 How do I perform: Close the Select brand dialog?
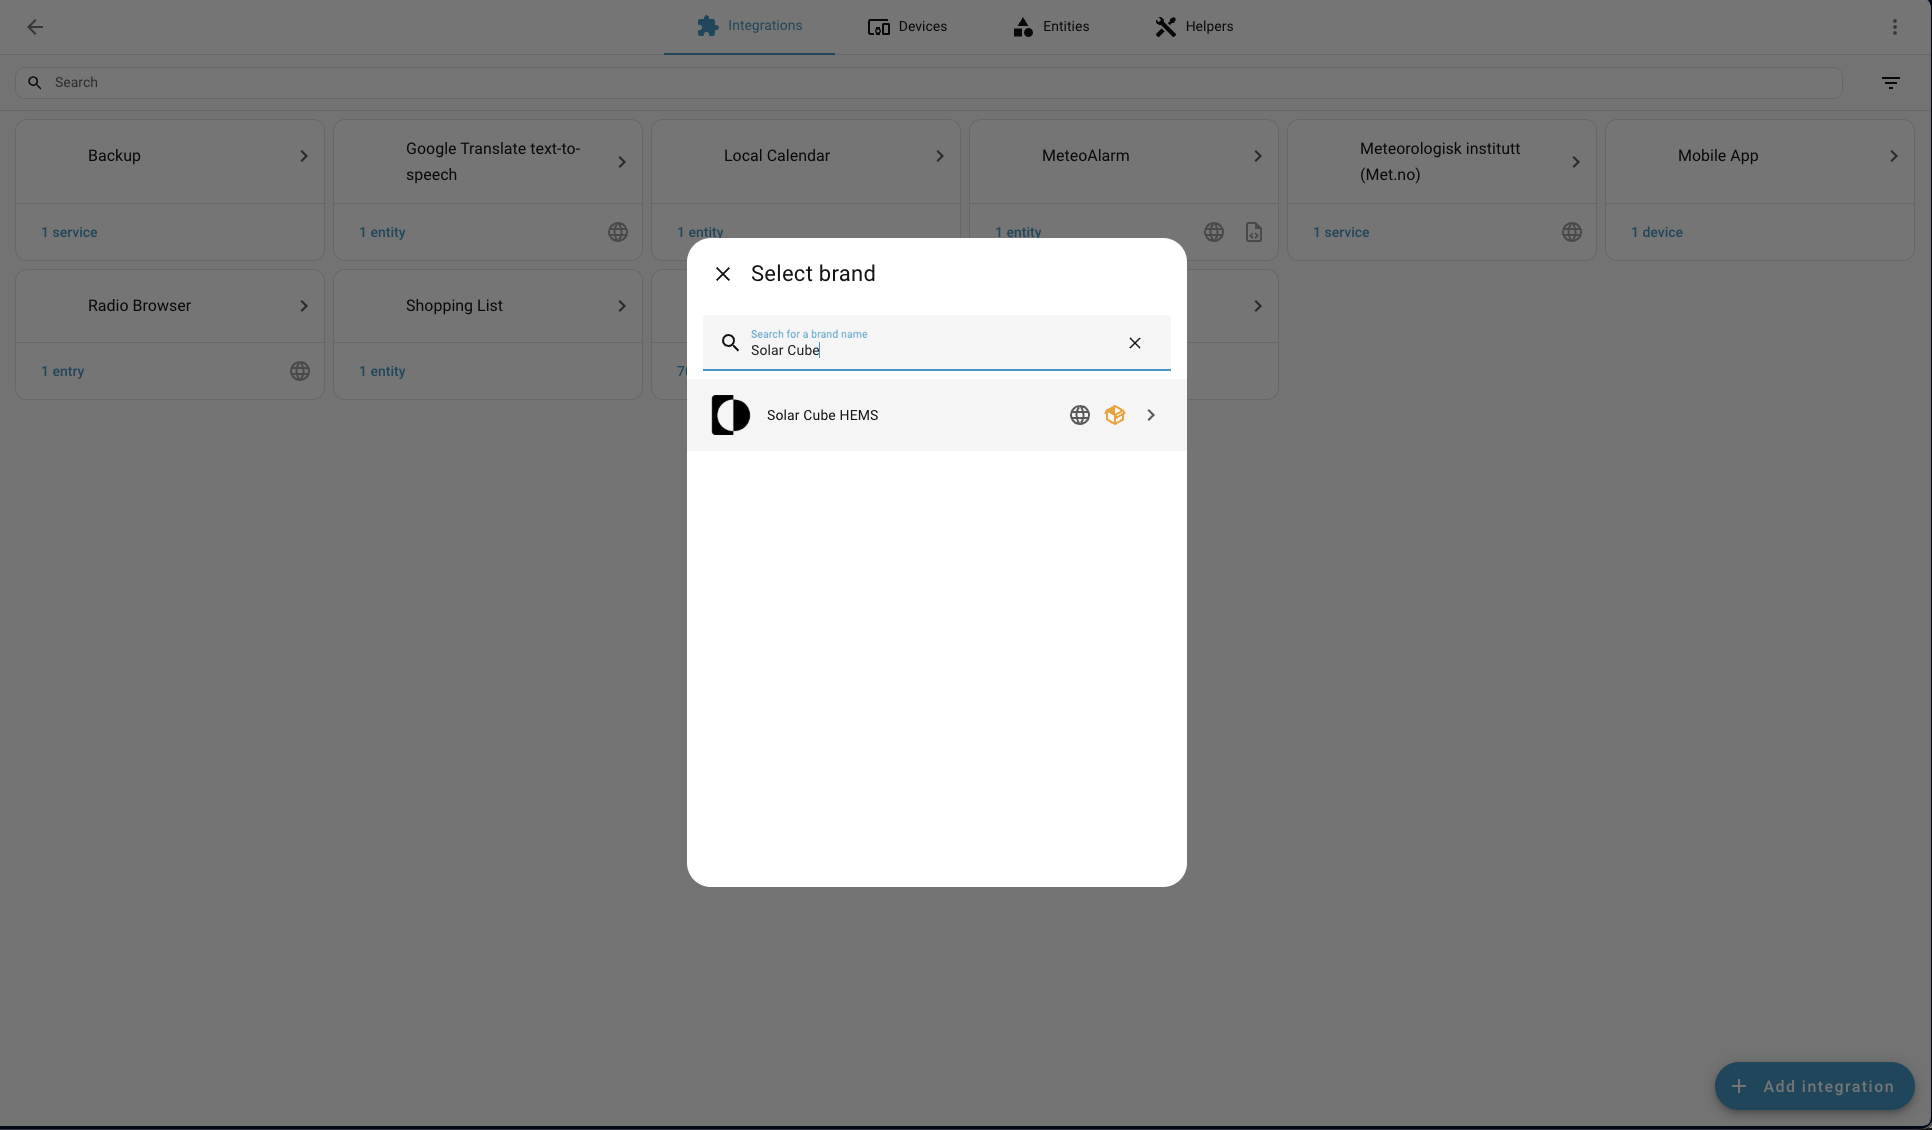(x=723, y=274)
